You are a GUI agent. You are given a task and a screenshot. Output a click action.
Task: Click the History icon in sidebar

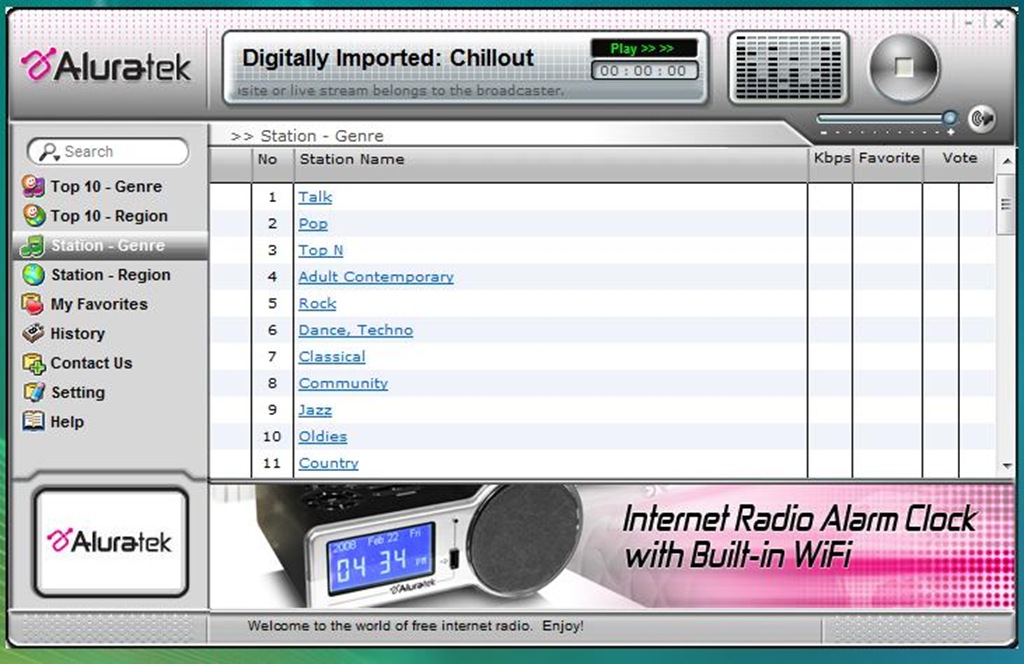point(34,333)
